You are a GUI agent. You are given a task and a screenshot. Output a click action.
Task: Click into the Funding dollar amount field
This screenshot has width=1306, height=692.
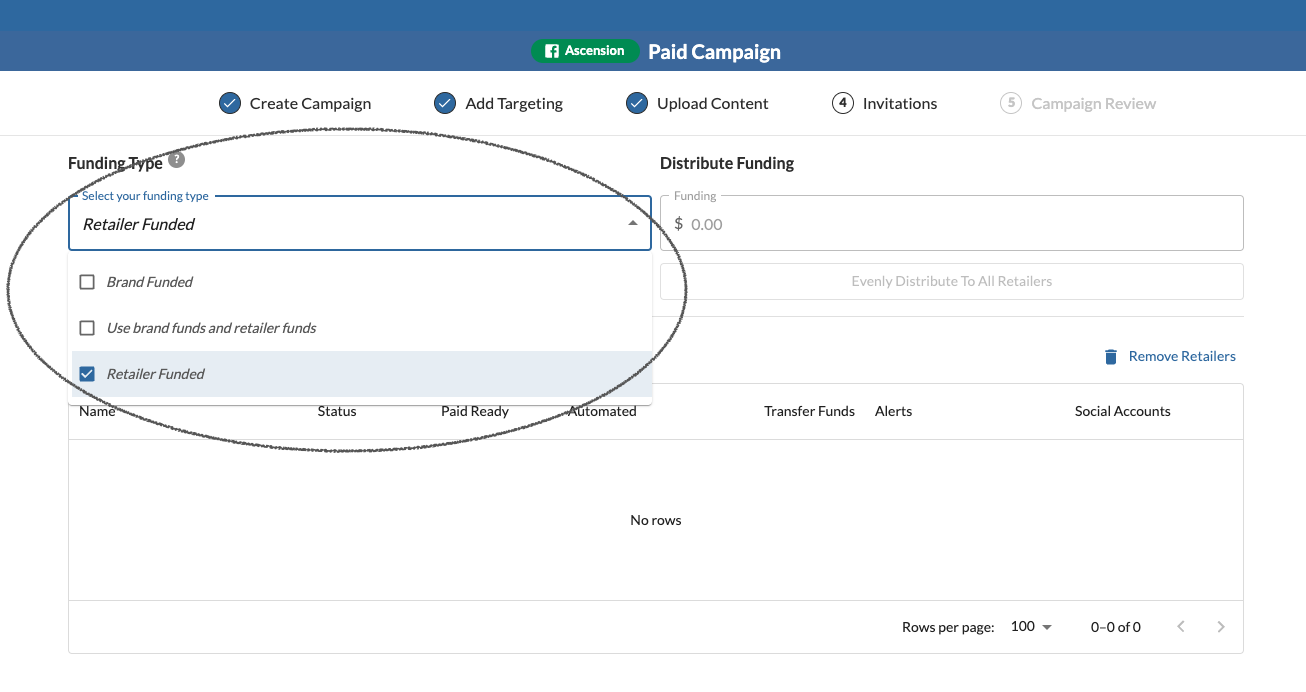click(952, 224)
